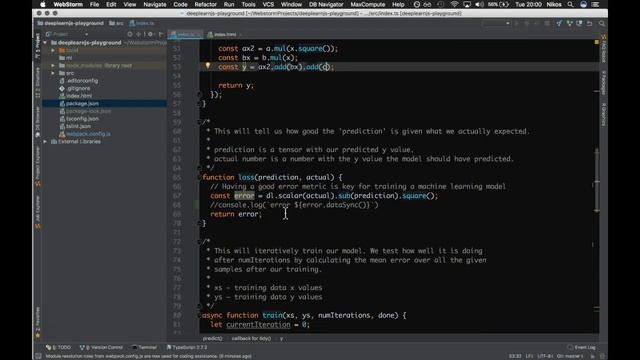Click the Debug bug icon in toolbar
640x360 pixels.
pyautogui.click(x=527, y=24)
